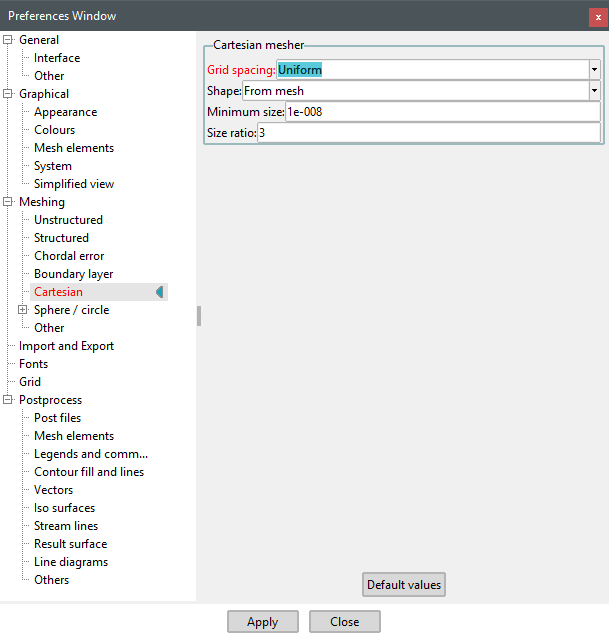The image size is (609, 639).
Task: Click the panel splitter handle
Action: [199, 316]
